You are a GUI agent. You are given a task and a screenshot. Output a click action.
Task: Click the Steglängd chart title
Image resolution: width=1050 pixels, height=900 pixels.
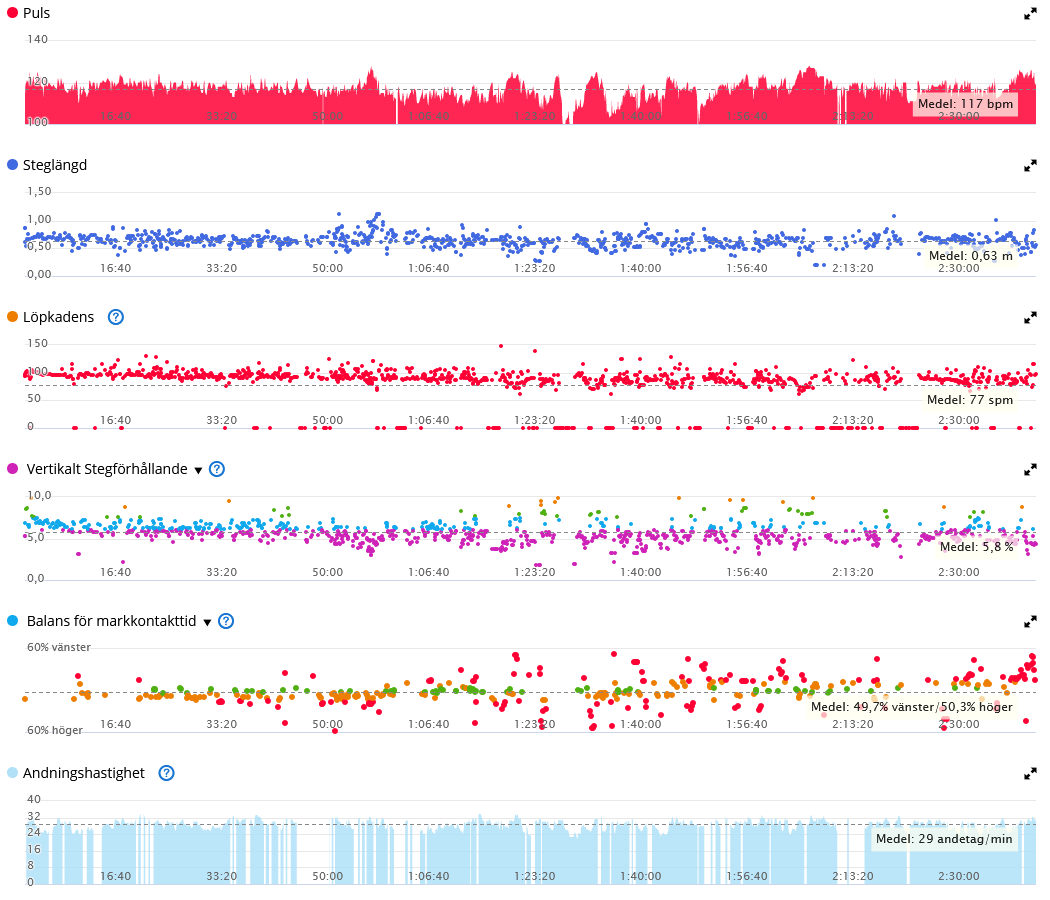(55, 165)
